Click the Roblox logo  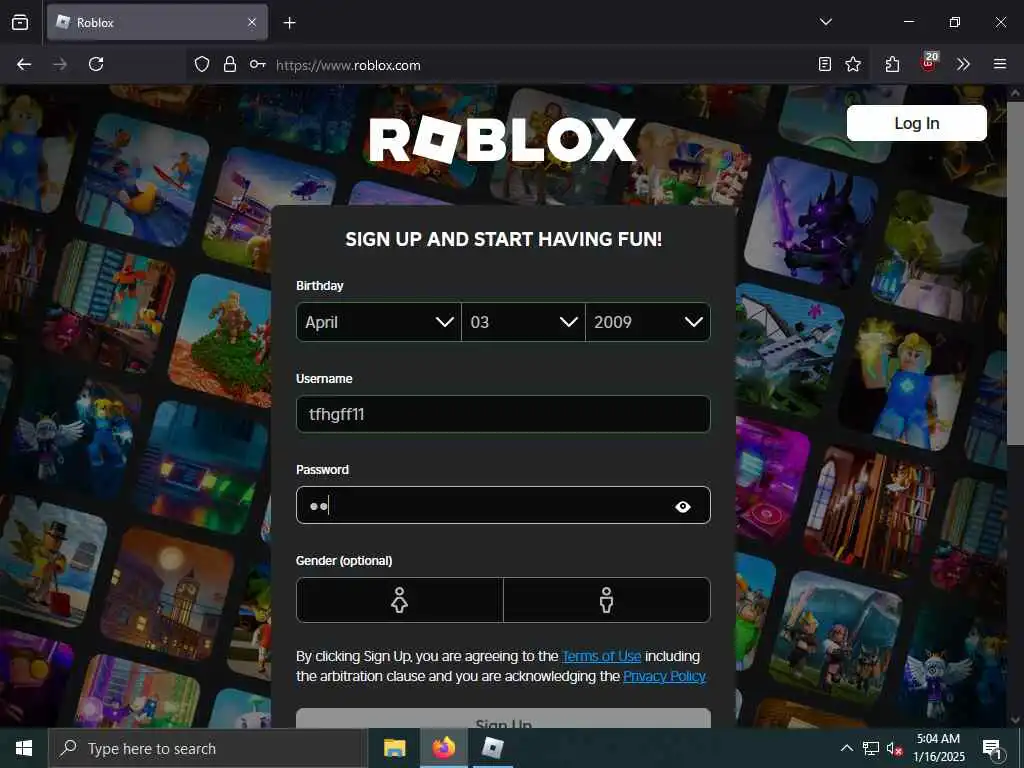coord(502,139)
